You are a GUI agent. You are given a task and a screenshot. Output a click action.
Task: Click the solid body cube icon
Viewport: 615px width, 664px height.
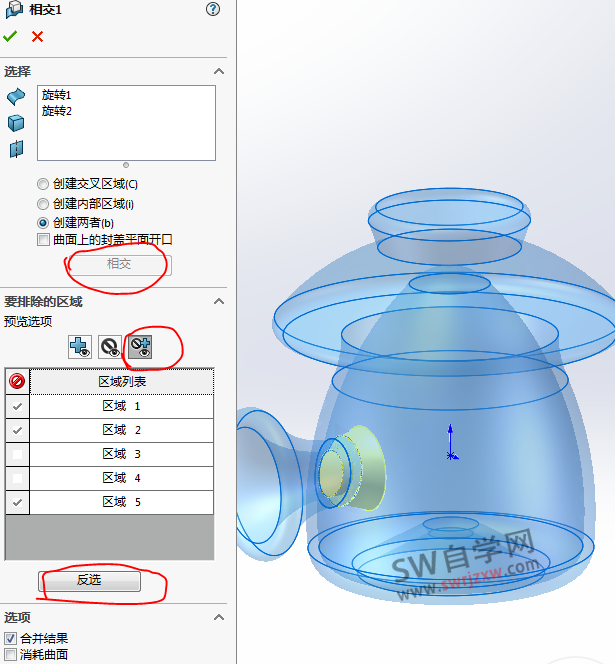pyautogui.click(x=16, y=123)
